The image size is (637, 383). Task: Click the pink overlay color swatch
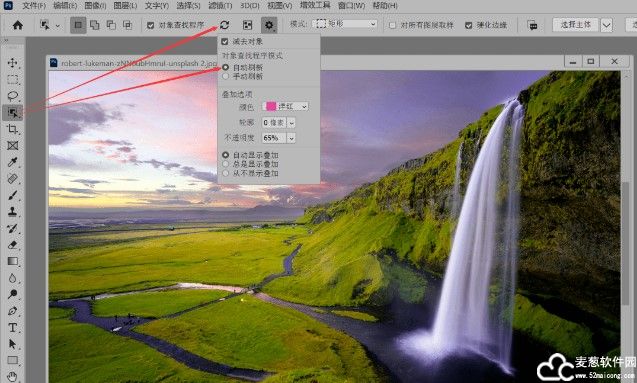[x=271, y=106]
